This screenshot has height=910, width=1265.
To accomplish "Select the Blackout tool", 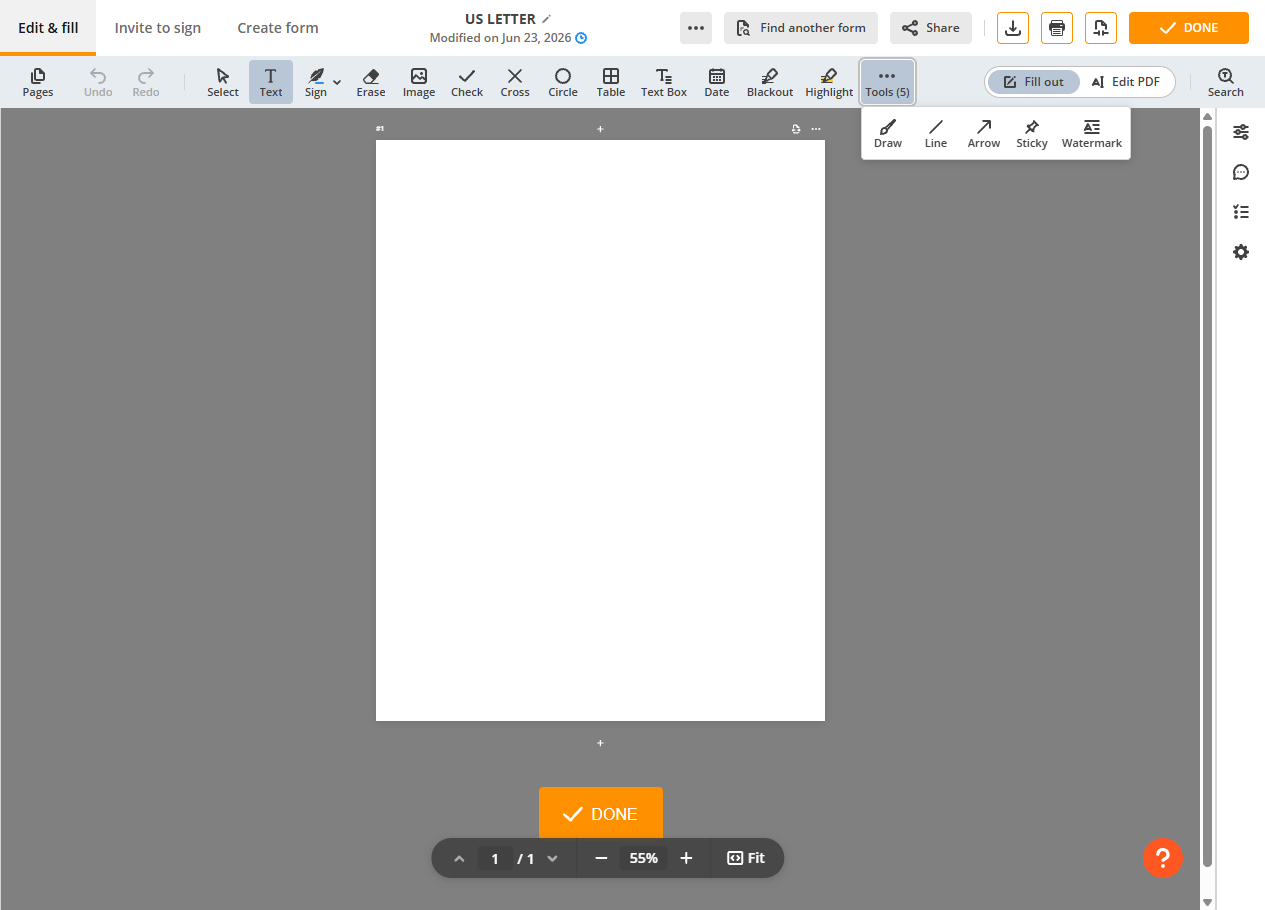I will (x=770, y=82).
